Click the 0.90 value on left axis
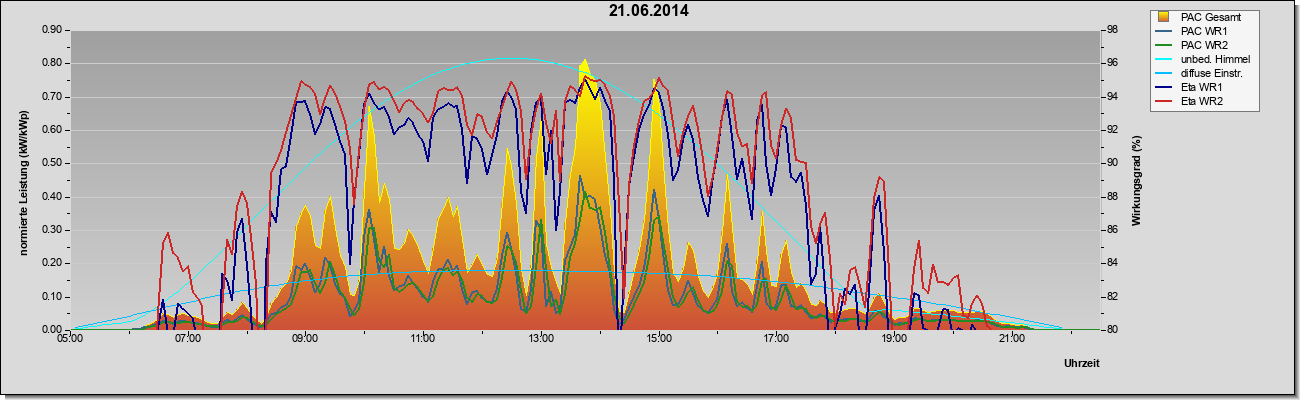 click(x=51, y=30)
